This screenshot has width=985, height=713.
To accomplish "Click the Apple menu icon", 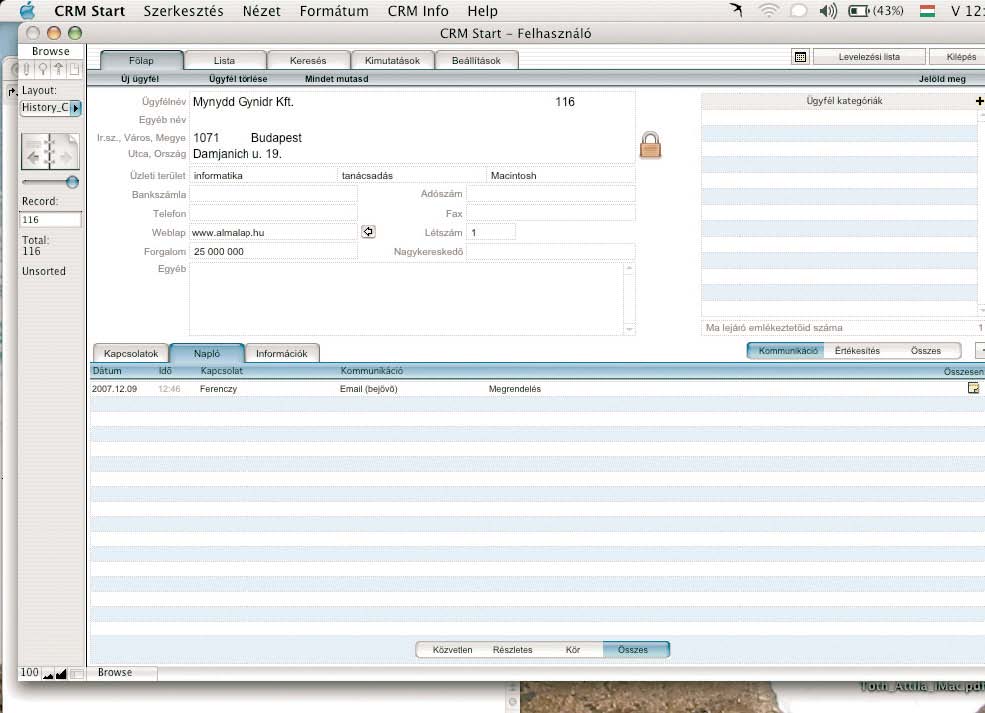I will [27, 11].
